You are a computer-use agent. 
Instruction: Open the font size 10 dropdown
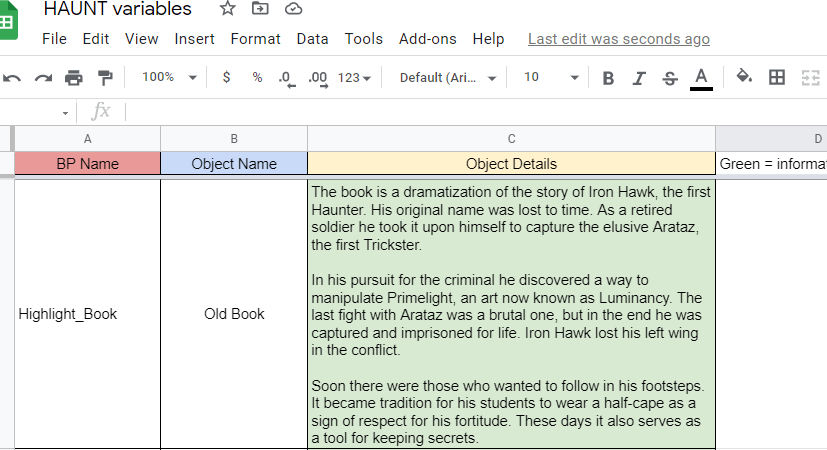click(x=551, y=78)
